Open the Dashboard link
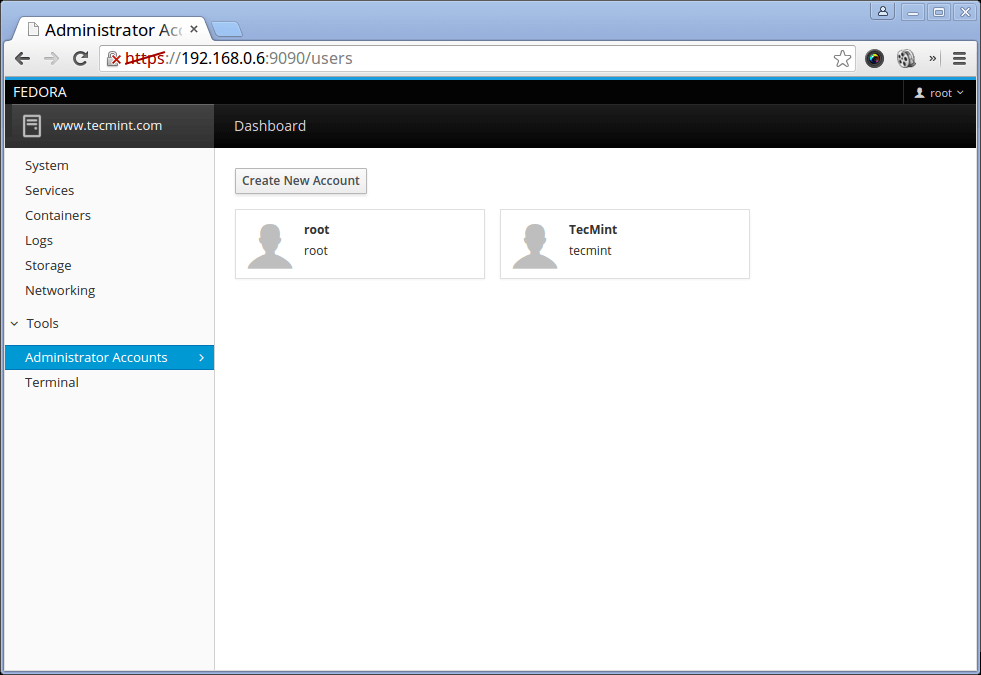 point(270,126)
